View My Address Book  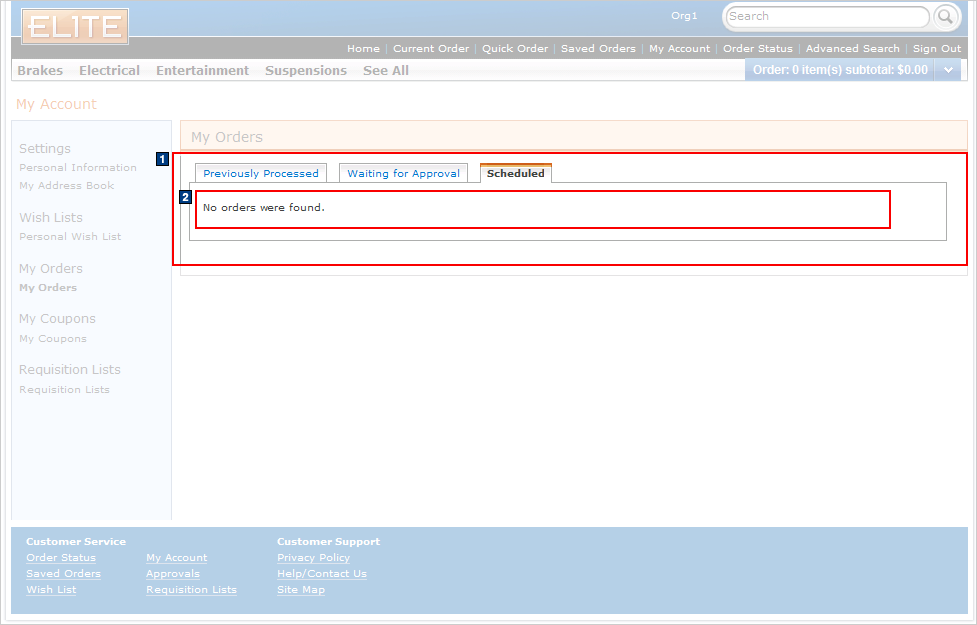pyautogui.click(x=66, y=186)
